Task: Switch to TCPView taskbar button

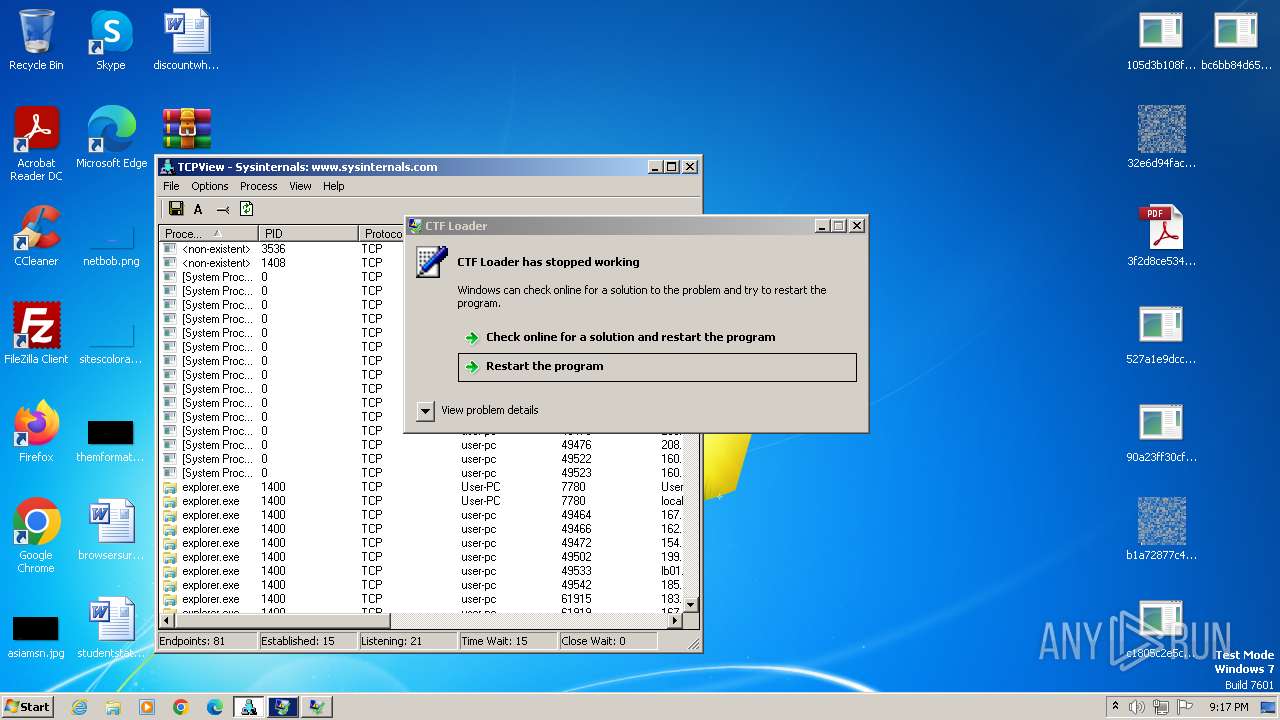Action: 248,707
